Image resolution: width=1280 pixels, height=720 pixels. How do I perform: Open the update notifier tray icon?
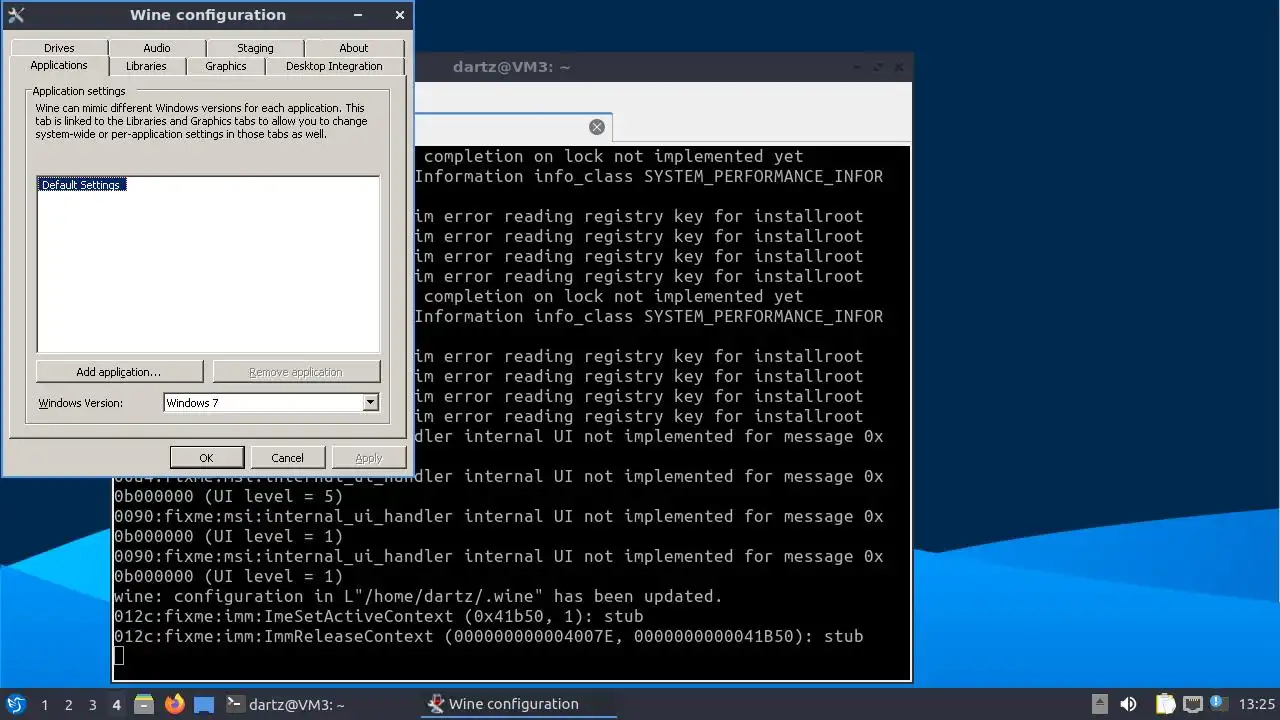[x=1219, y=703]
